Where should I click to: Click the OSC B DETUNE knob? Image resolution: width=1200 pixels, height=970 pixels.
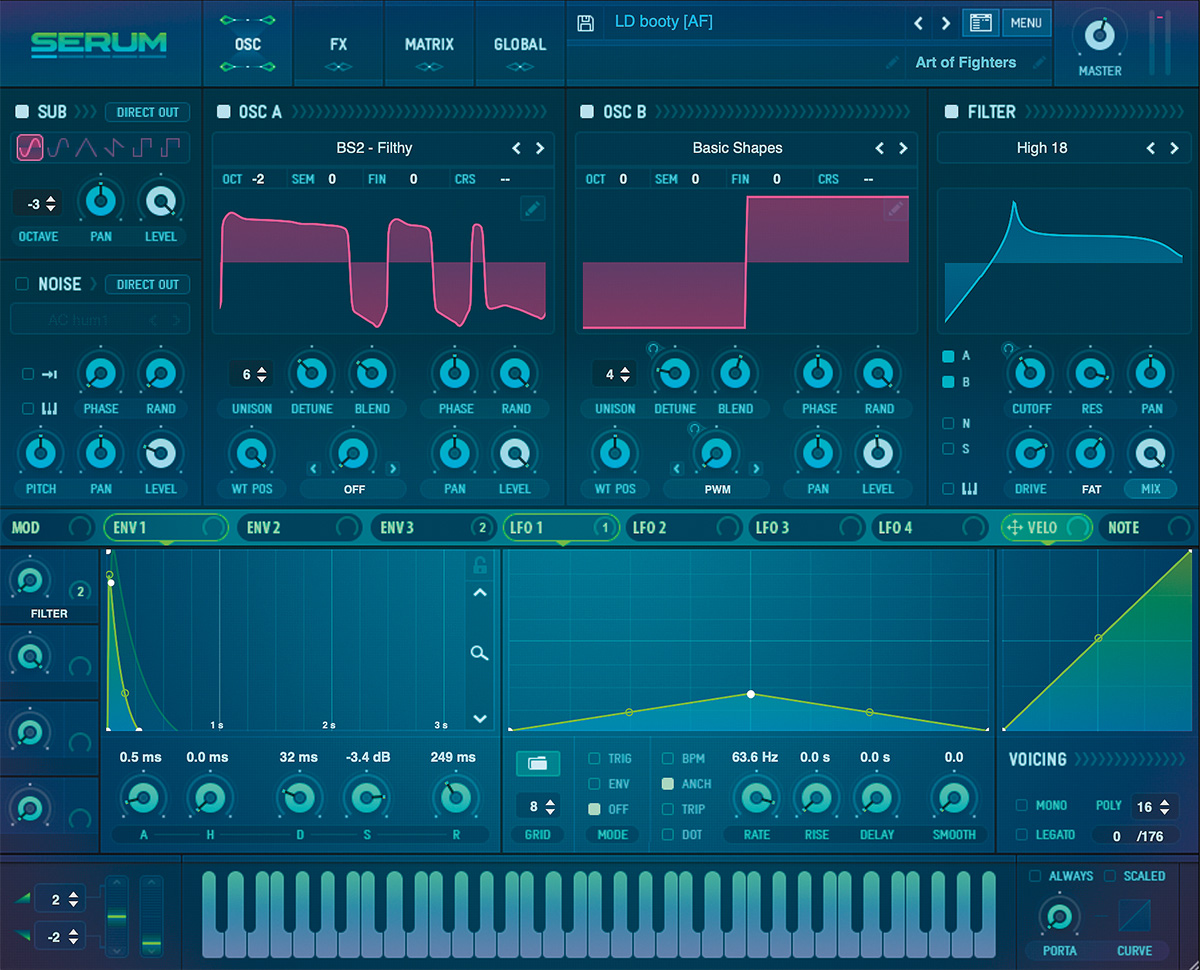pos(675,374)
